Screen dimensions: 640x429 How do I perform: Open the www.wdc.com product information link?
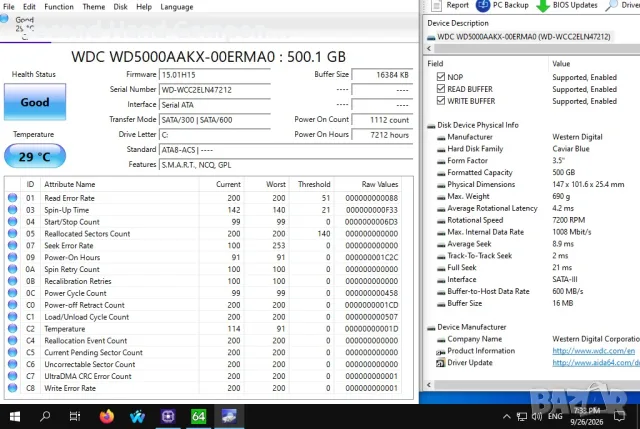pos(593,351)
